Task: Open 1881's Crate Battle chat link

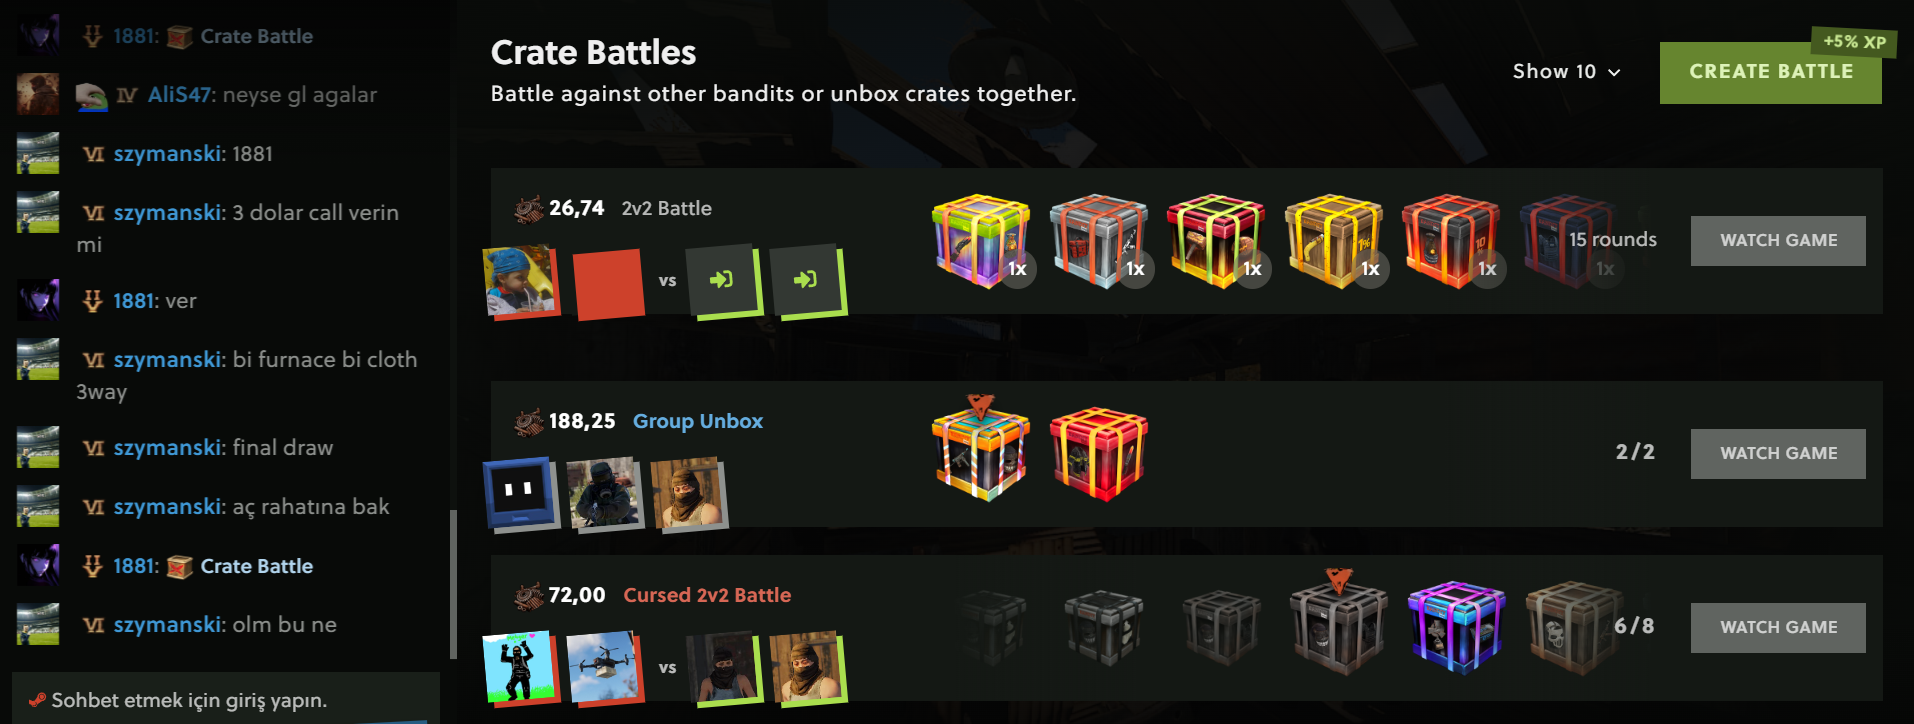Action: (x=256, y=566)
